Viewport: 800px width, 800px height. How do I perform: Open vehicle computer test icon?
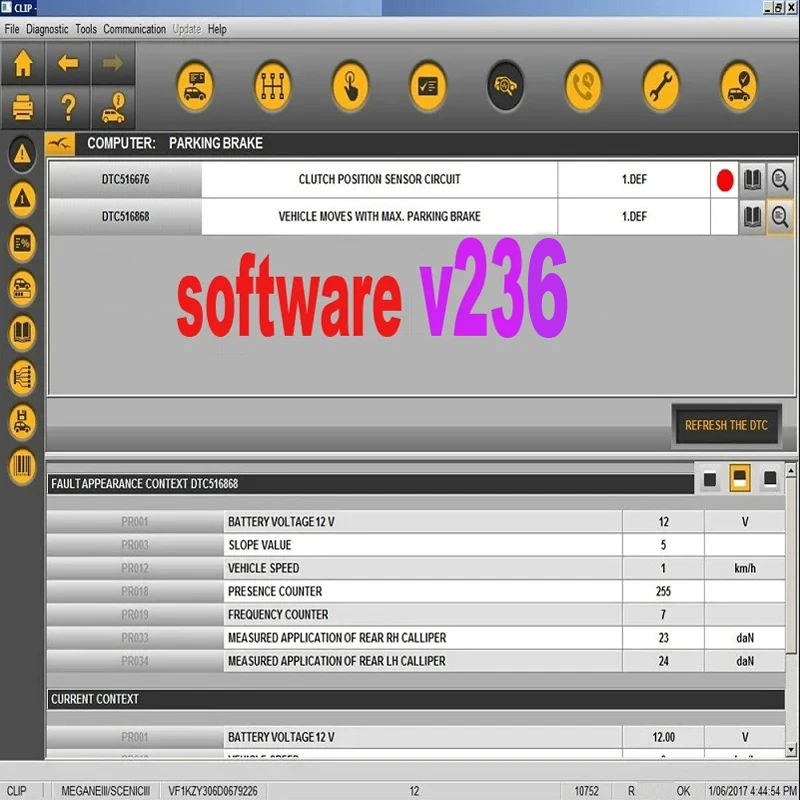(195, 86)
